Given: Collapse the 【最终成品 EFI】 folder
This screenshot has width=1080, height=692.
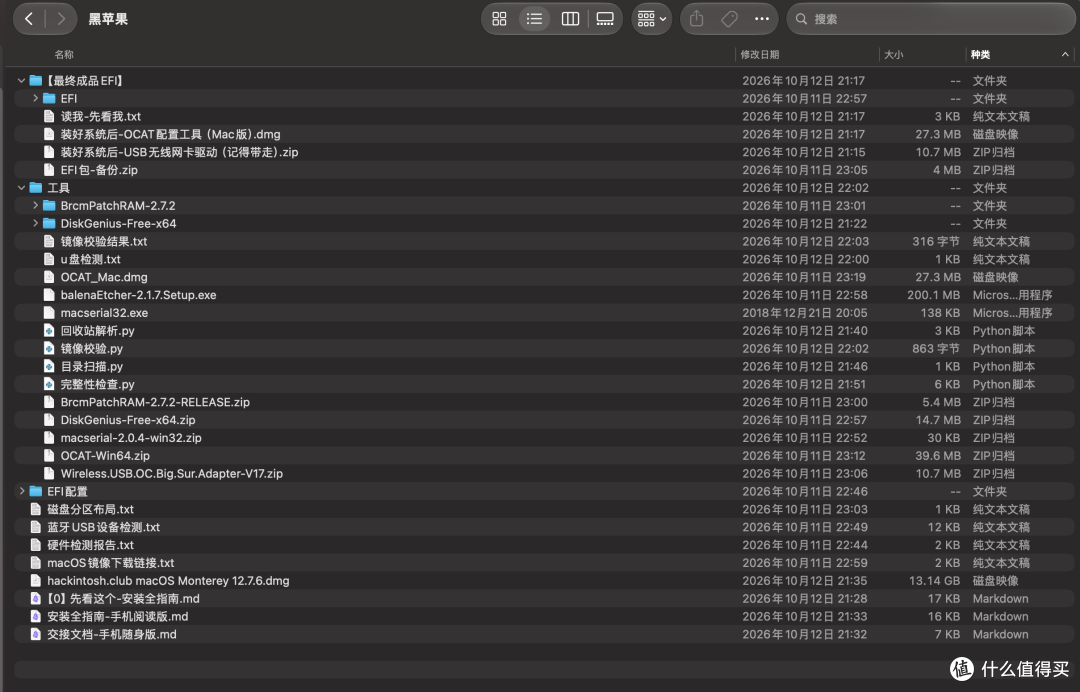Looking at the screenshot, I should 21,81.
